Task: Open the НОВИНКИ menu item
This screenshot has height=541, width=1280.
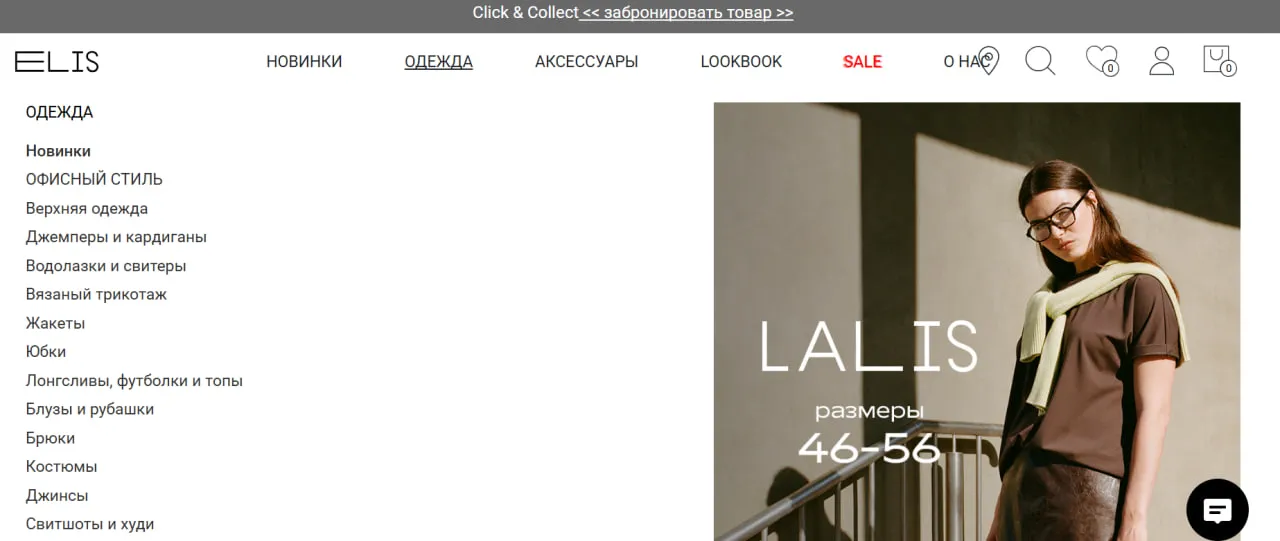Action: [304, 62]
